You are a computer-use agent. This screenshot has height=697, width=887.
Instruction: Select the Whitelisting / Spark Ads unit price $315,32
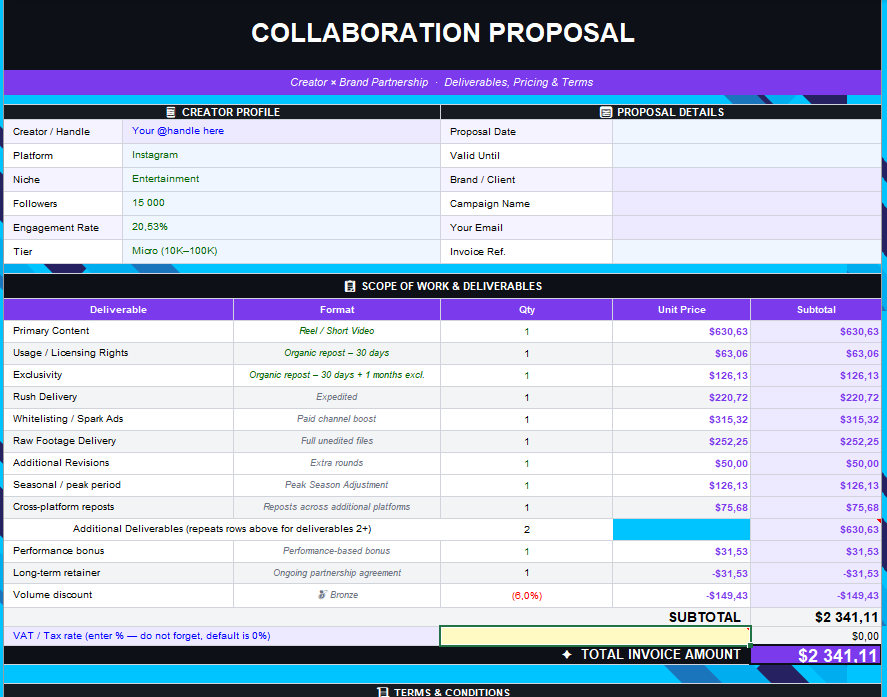[x=682, y=419]
